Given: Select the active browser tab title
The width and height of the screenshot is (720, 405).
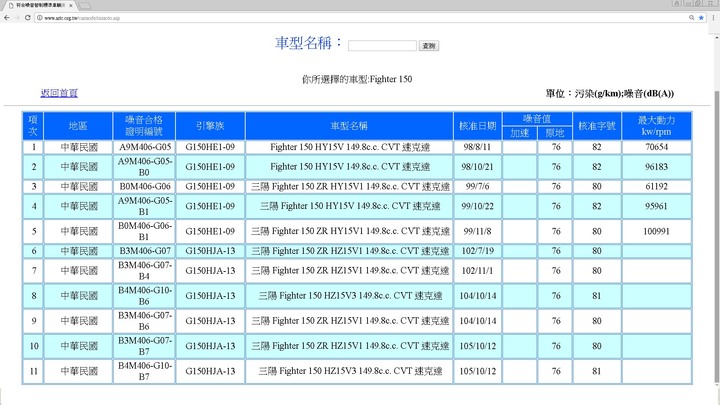Looking at the screenshot, I should 40,5.
